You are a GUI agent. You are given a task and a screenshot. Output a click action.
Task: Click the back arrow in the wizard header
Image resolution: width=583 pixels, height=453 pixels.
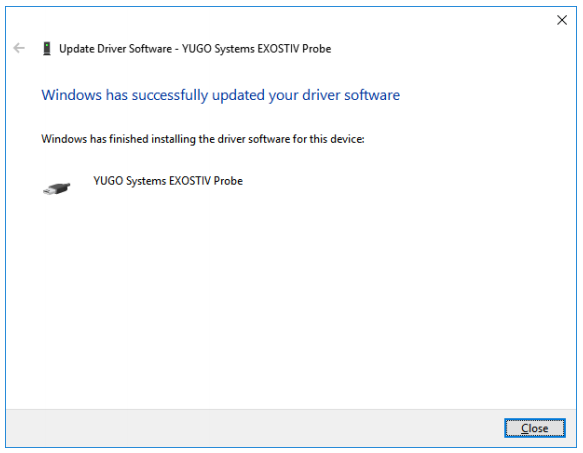click(19, 48)
